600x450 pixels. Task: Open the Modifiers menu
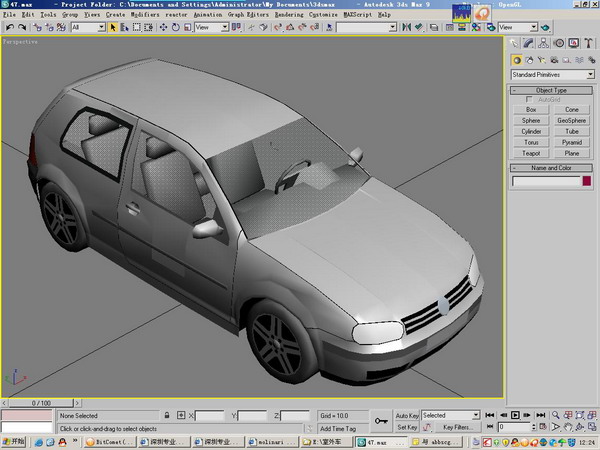[145, 16]
